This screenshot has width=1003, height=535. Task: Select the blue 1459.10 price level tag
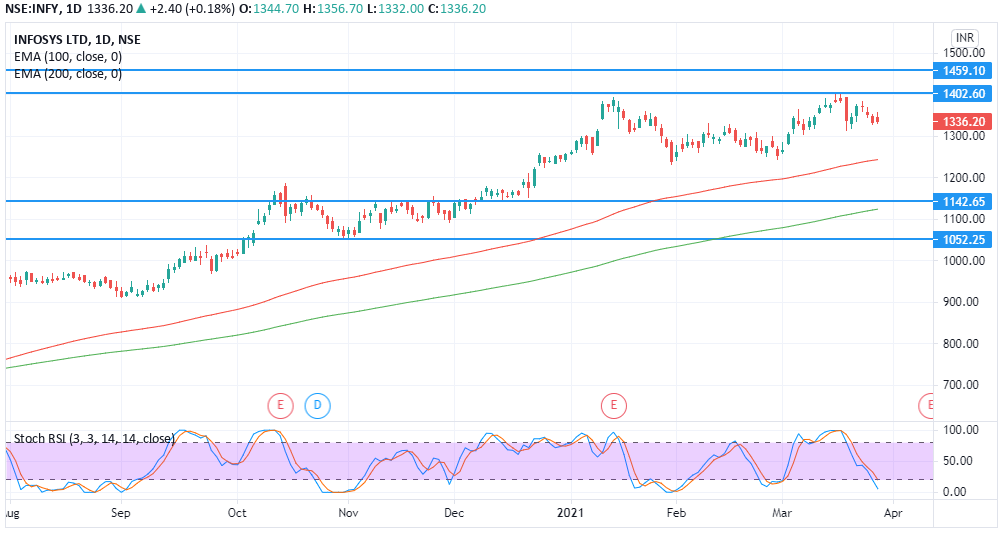(x=963, y=71)
